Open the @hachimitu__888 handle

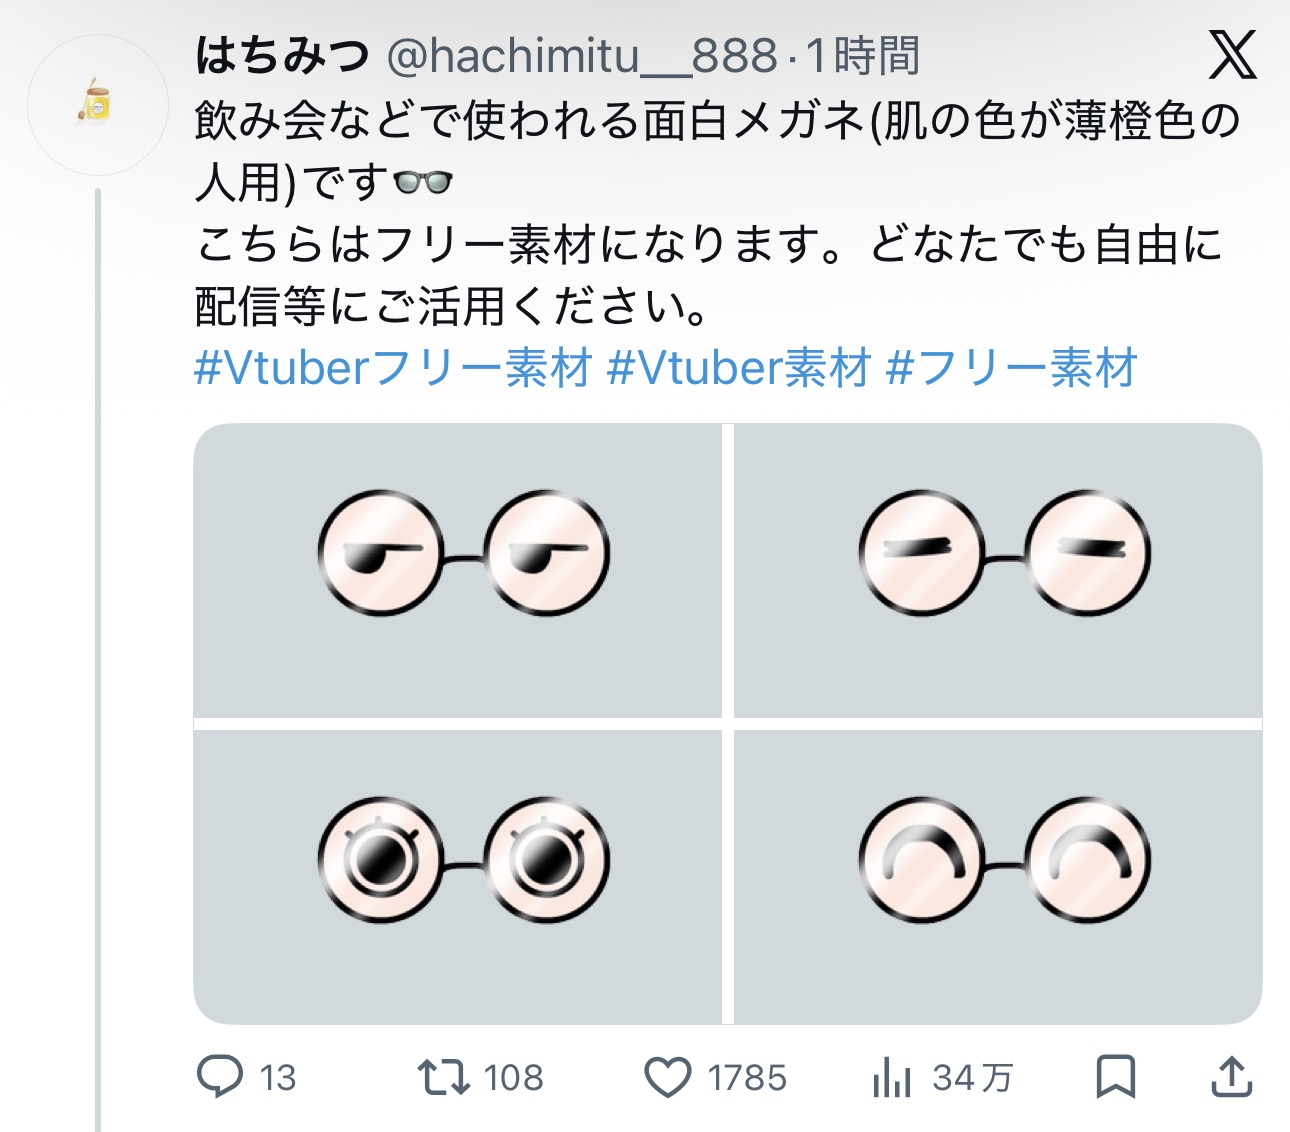pyautogui.click(x=582, y=55)
